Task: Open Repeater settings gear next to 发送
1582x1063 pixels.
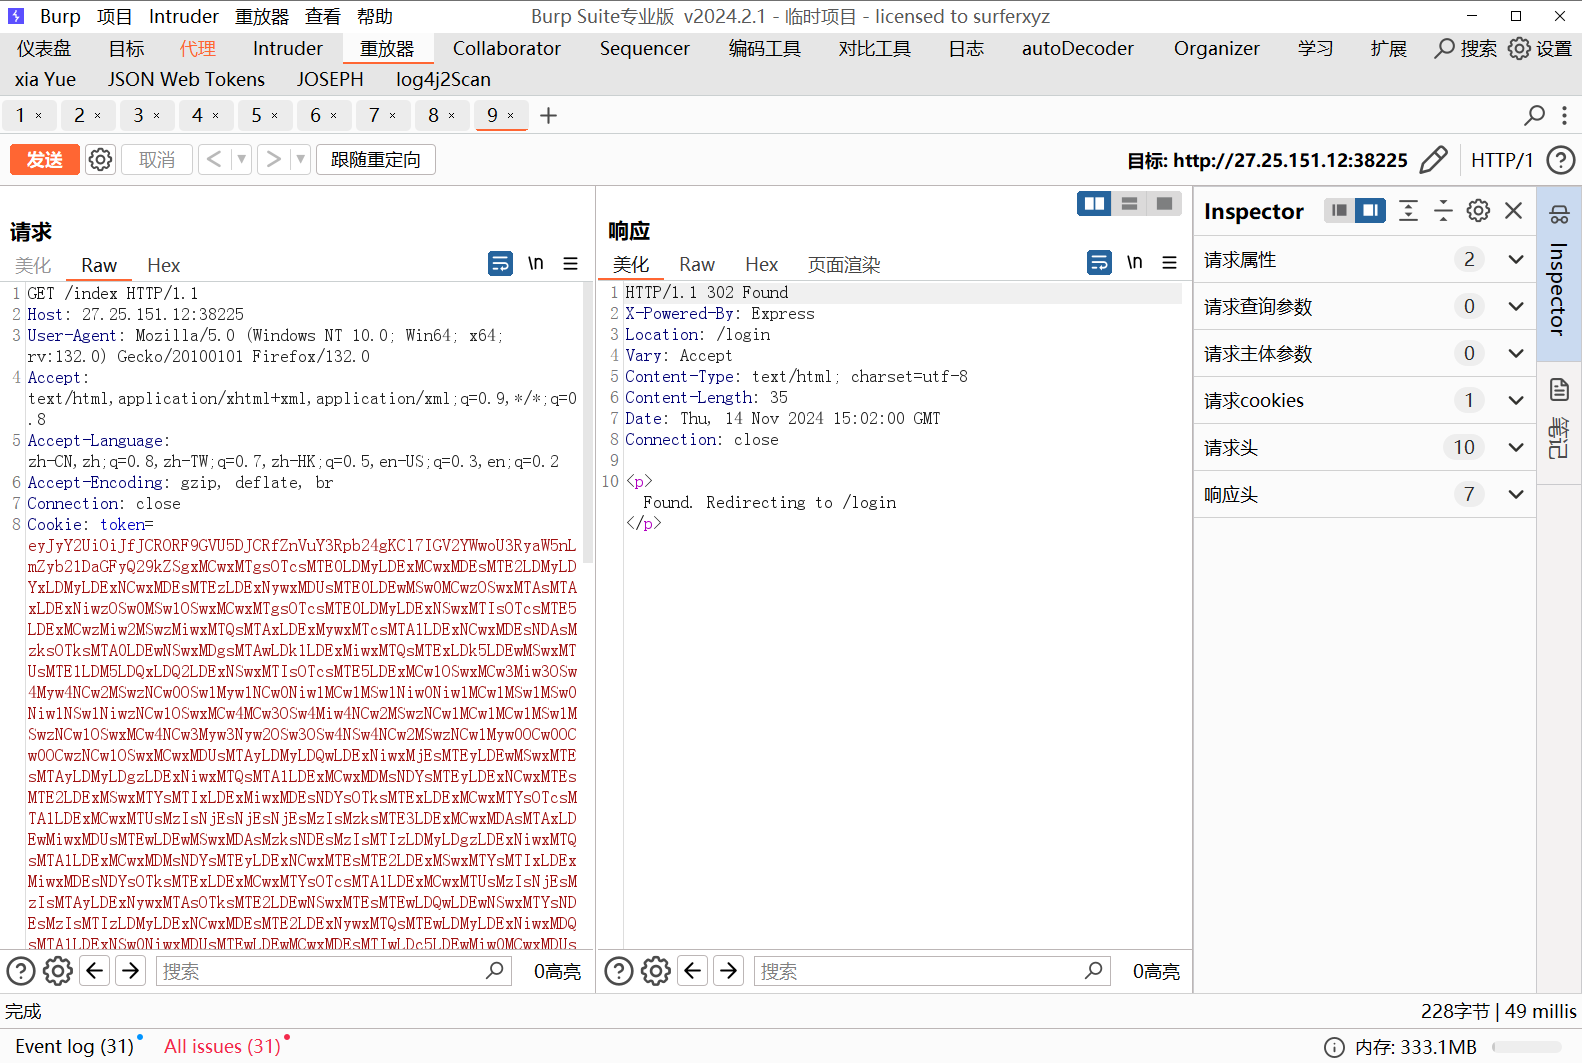Action: (100, 160)
